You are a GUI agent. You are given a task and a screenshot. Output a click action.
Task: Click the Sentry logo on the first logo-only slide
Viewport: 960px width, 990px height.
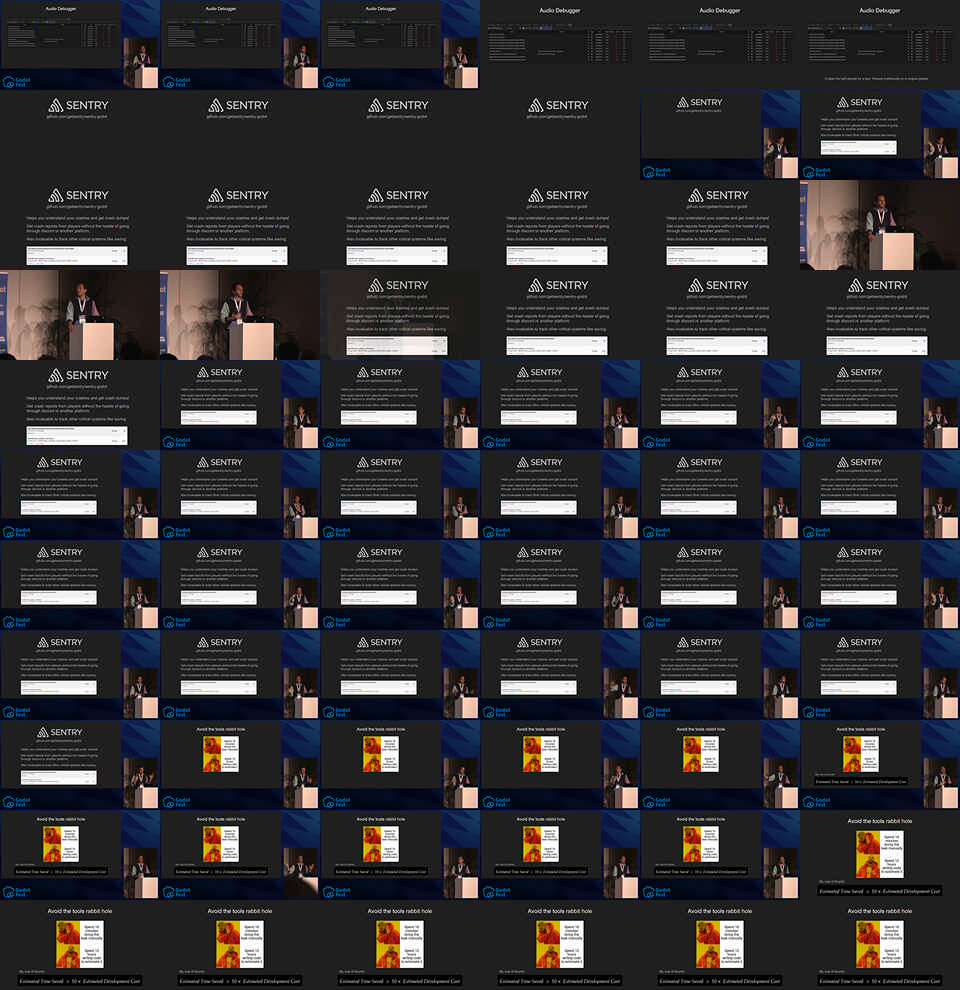coord(80,105)
